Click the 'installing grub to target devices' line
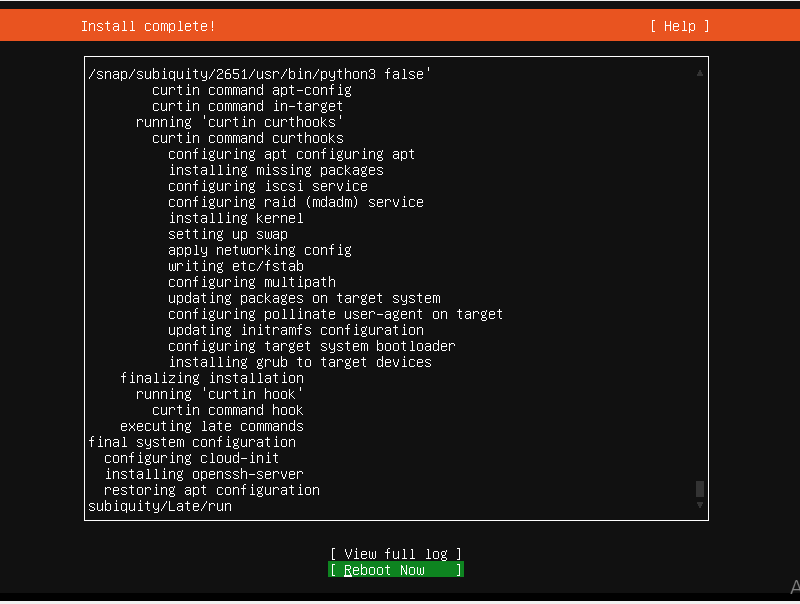This screenshot has width=800, height=604. click(x=299, y=362)
